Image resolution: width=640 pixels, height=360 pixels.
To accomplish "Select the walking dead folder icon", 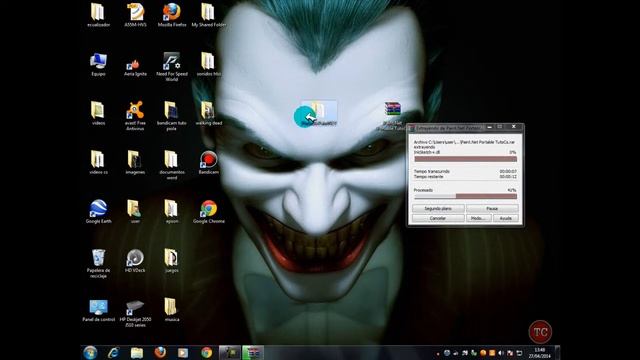I will (208, 113).
